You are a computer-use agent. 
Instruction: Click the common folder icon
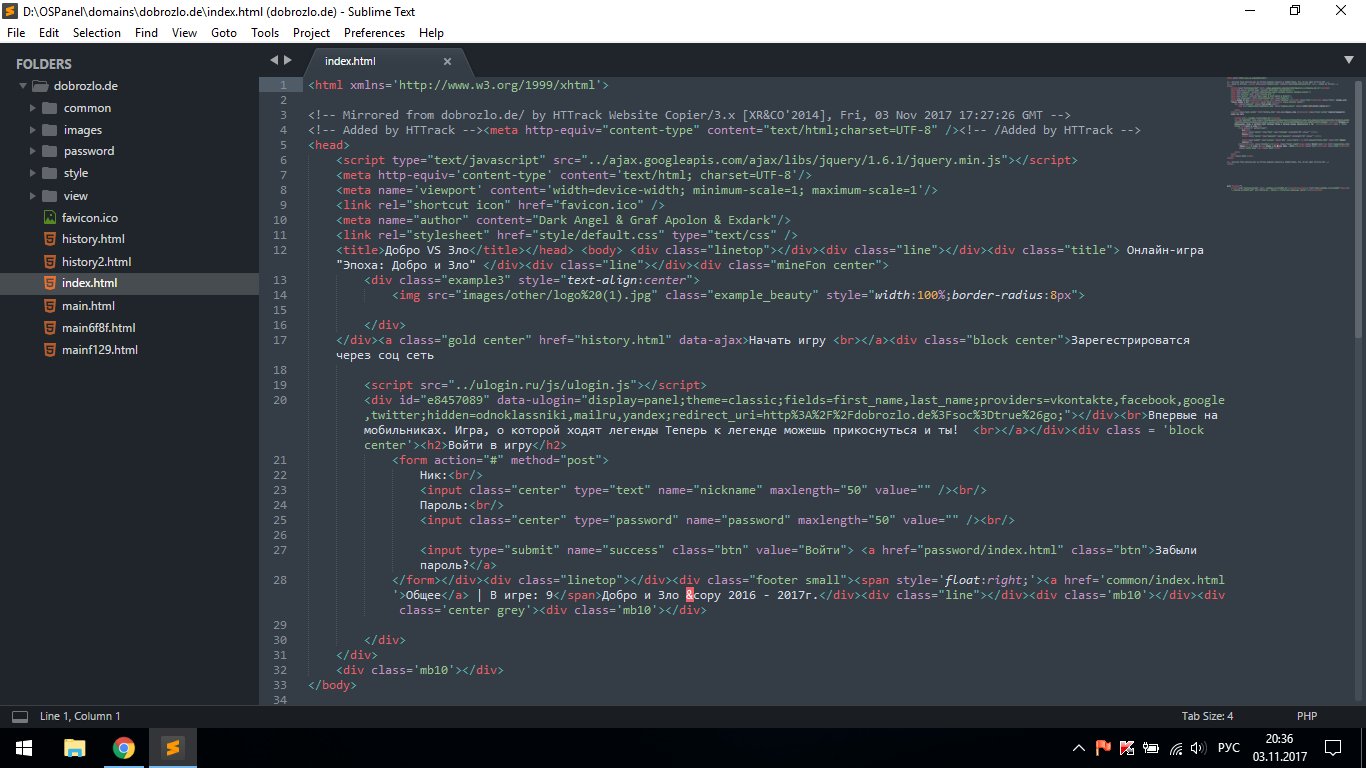point(49,108)
